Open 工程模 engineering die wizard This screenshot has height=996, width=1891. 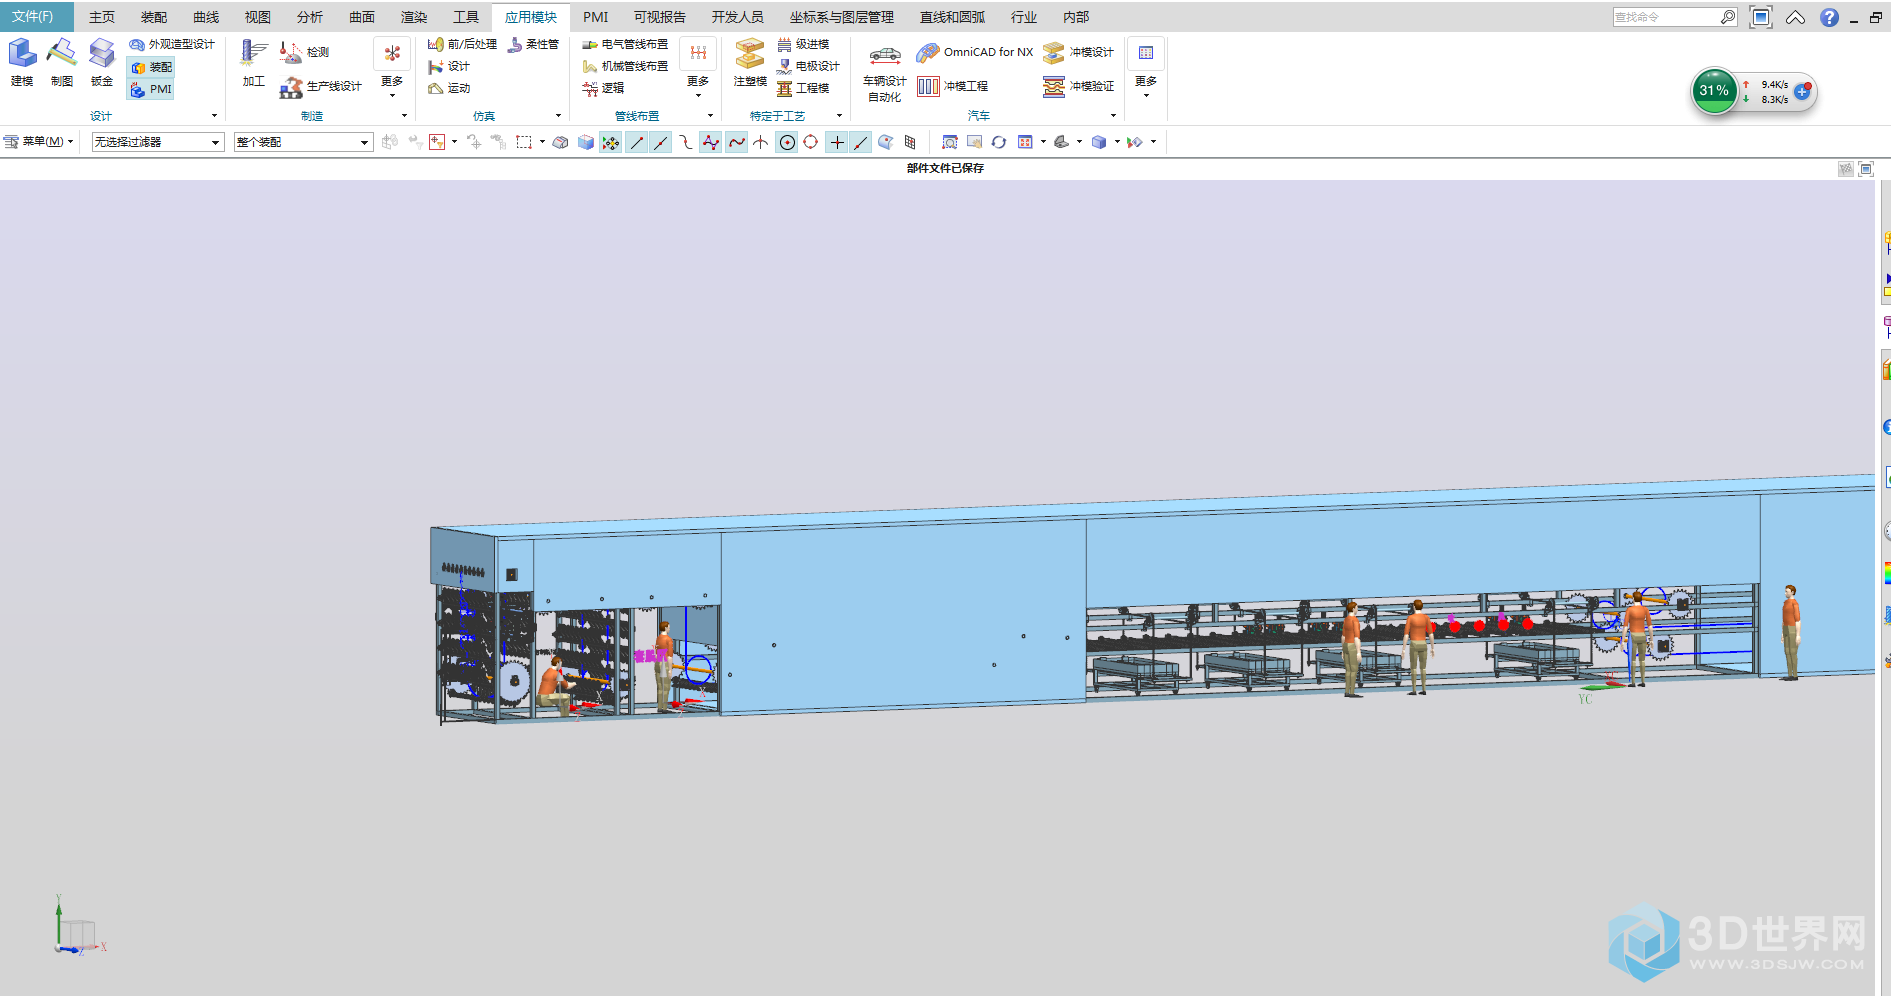point(803,88)
